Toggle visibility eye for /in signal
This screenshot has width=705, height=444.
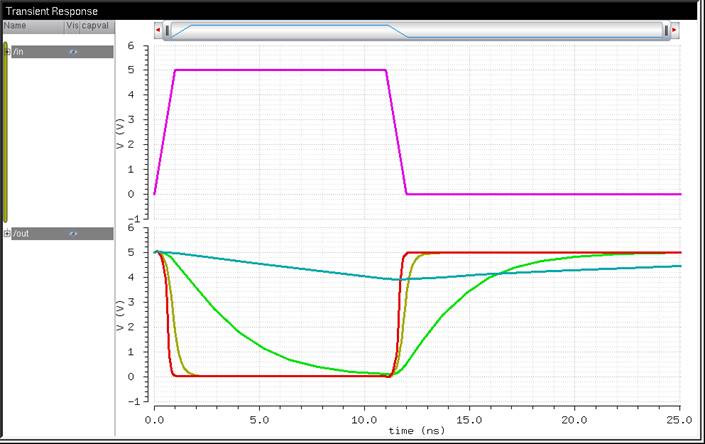tap(73, 52)
